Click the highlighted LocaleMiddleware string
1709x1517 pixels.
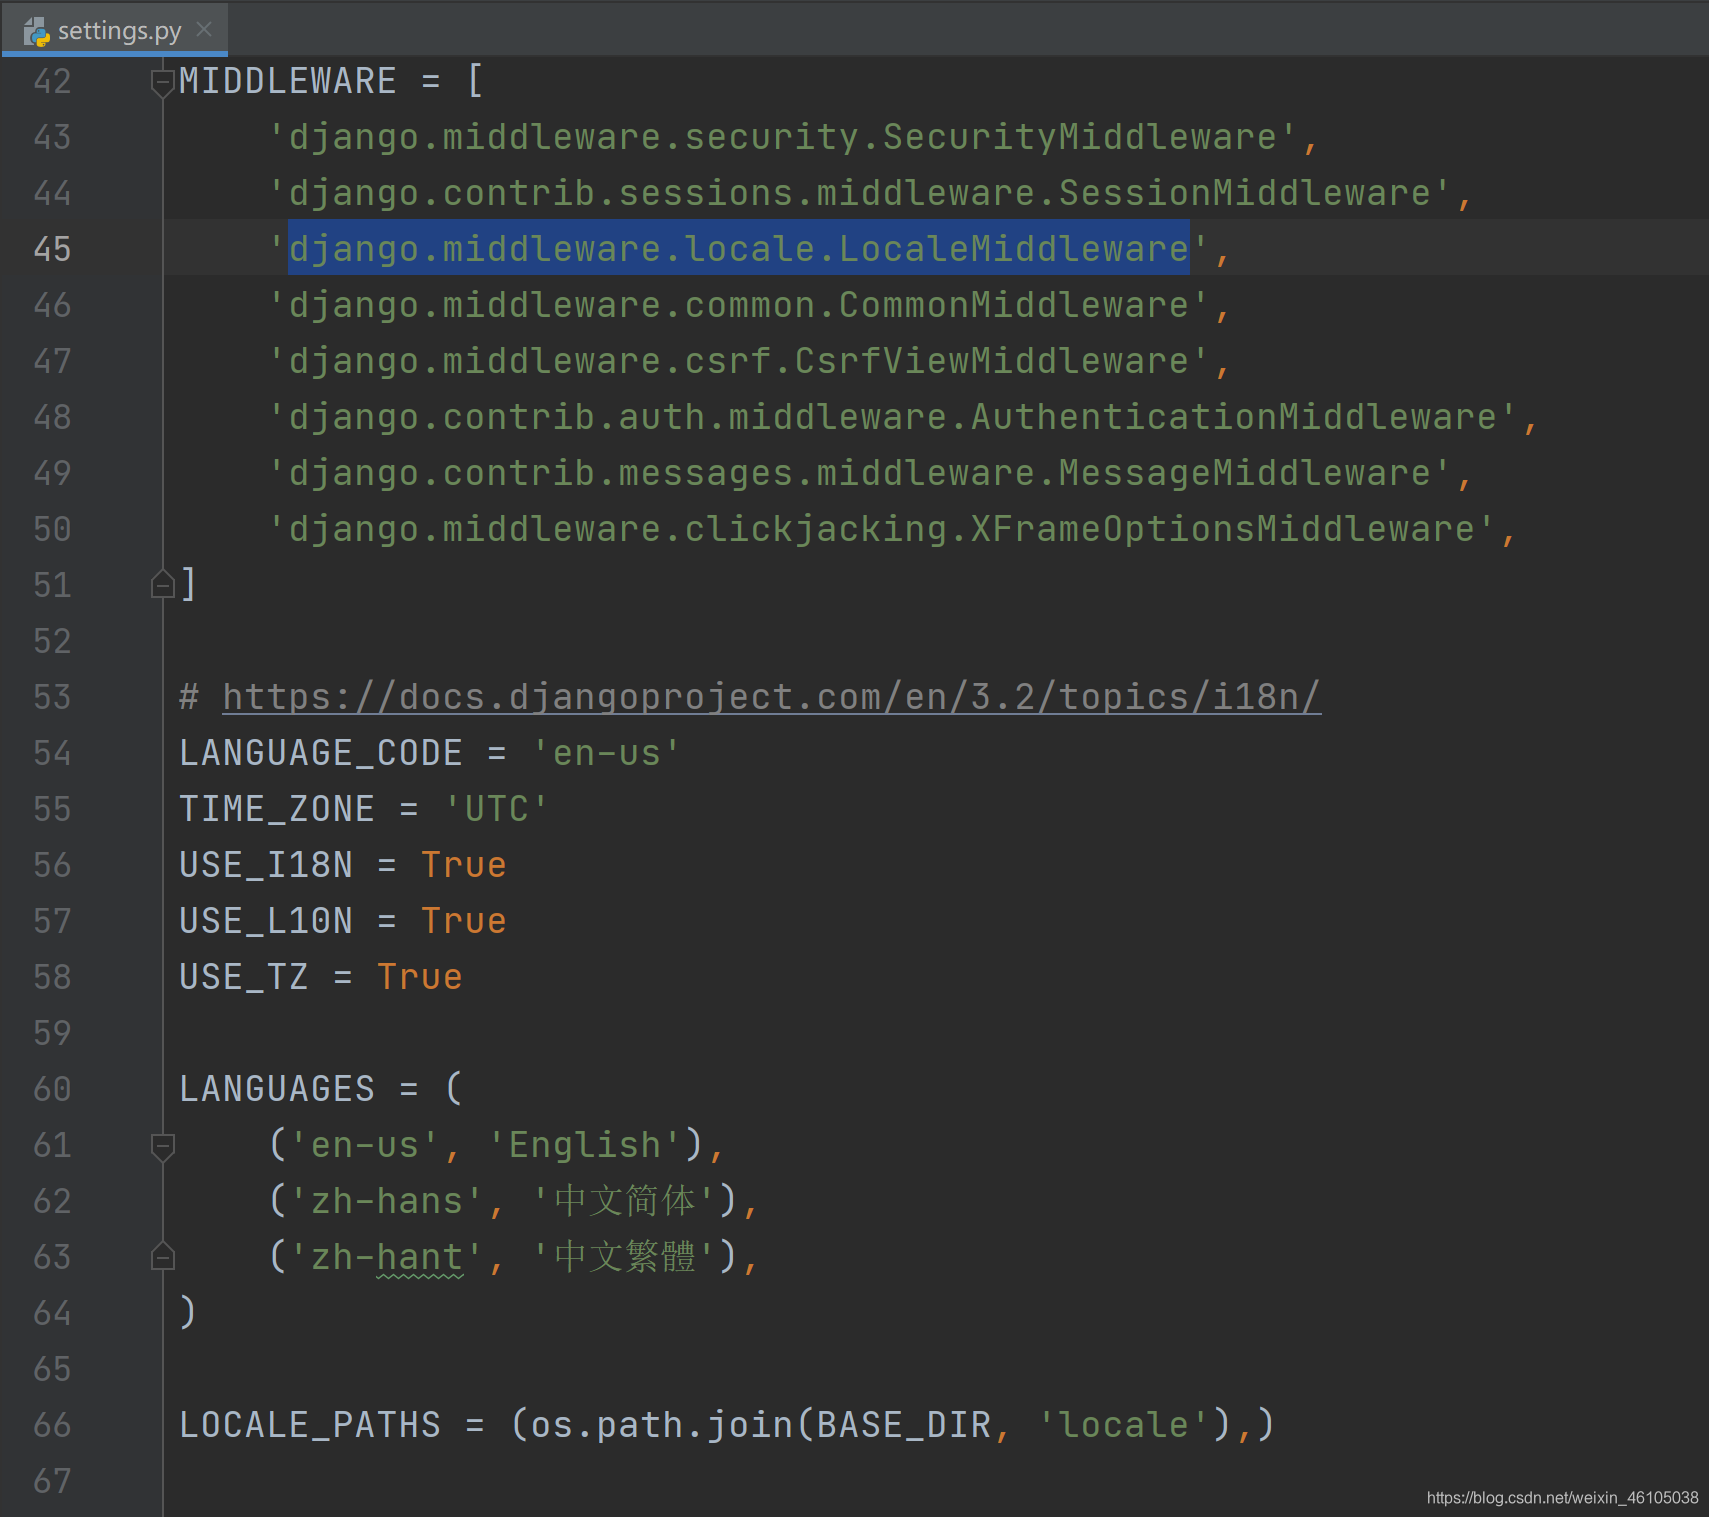[739, 248]
